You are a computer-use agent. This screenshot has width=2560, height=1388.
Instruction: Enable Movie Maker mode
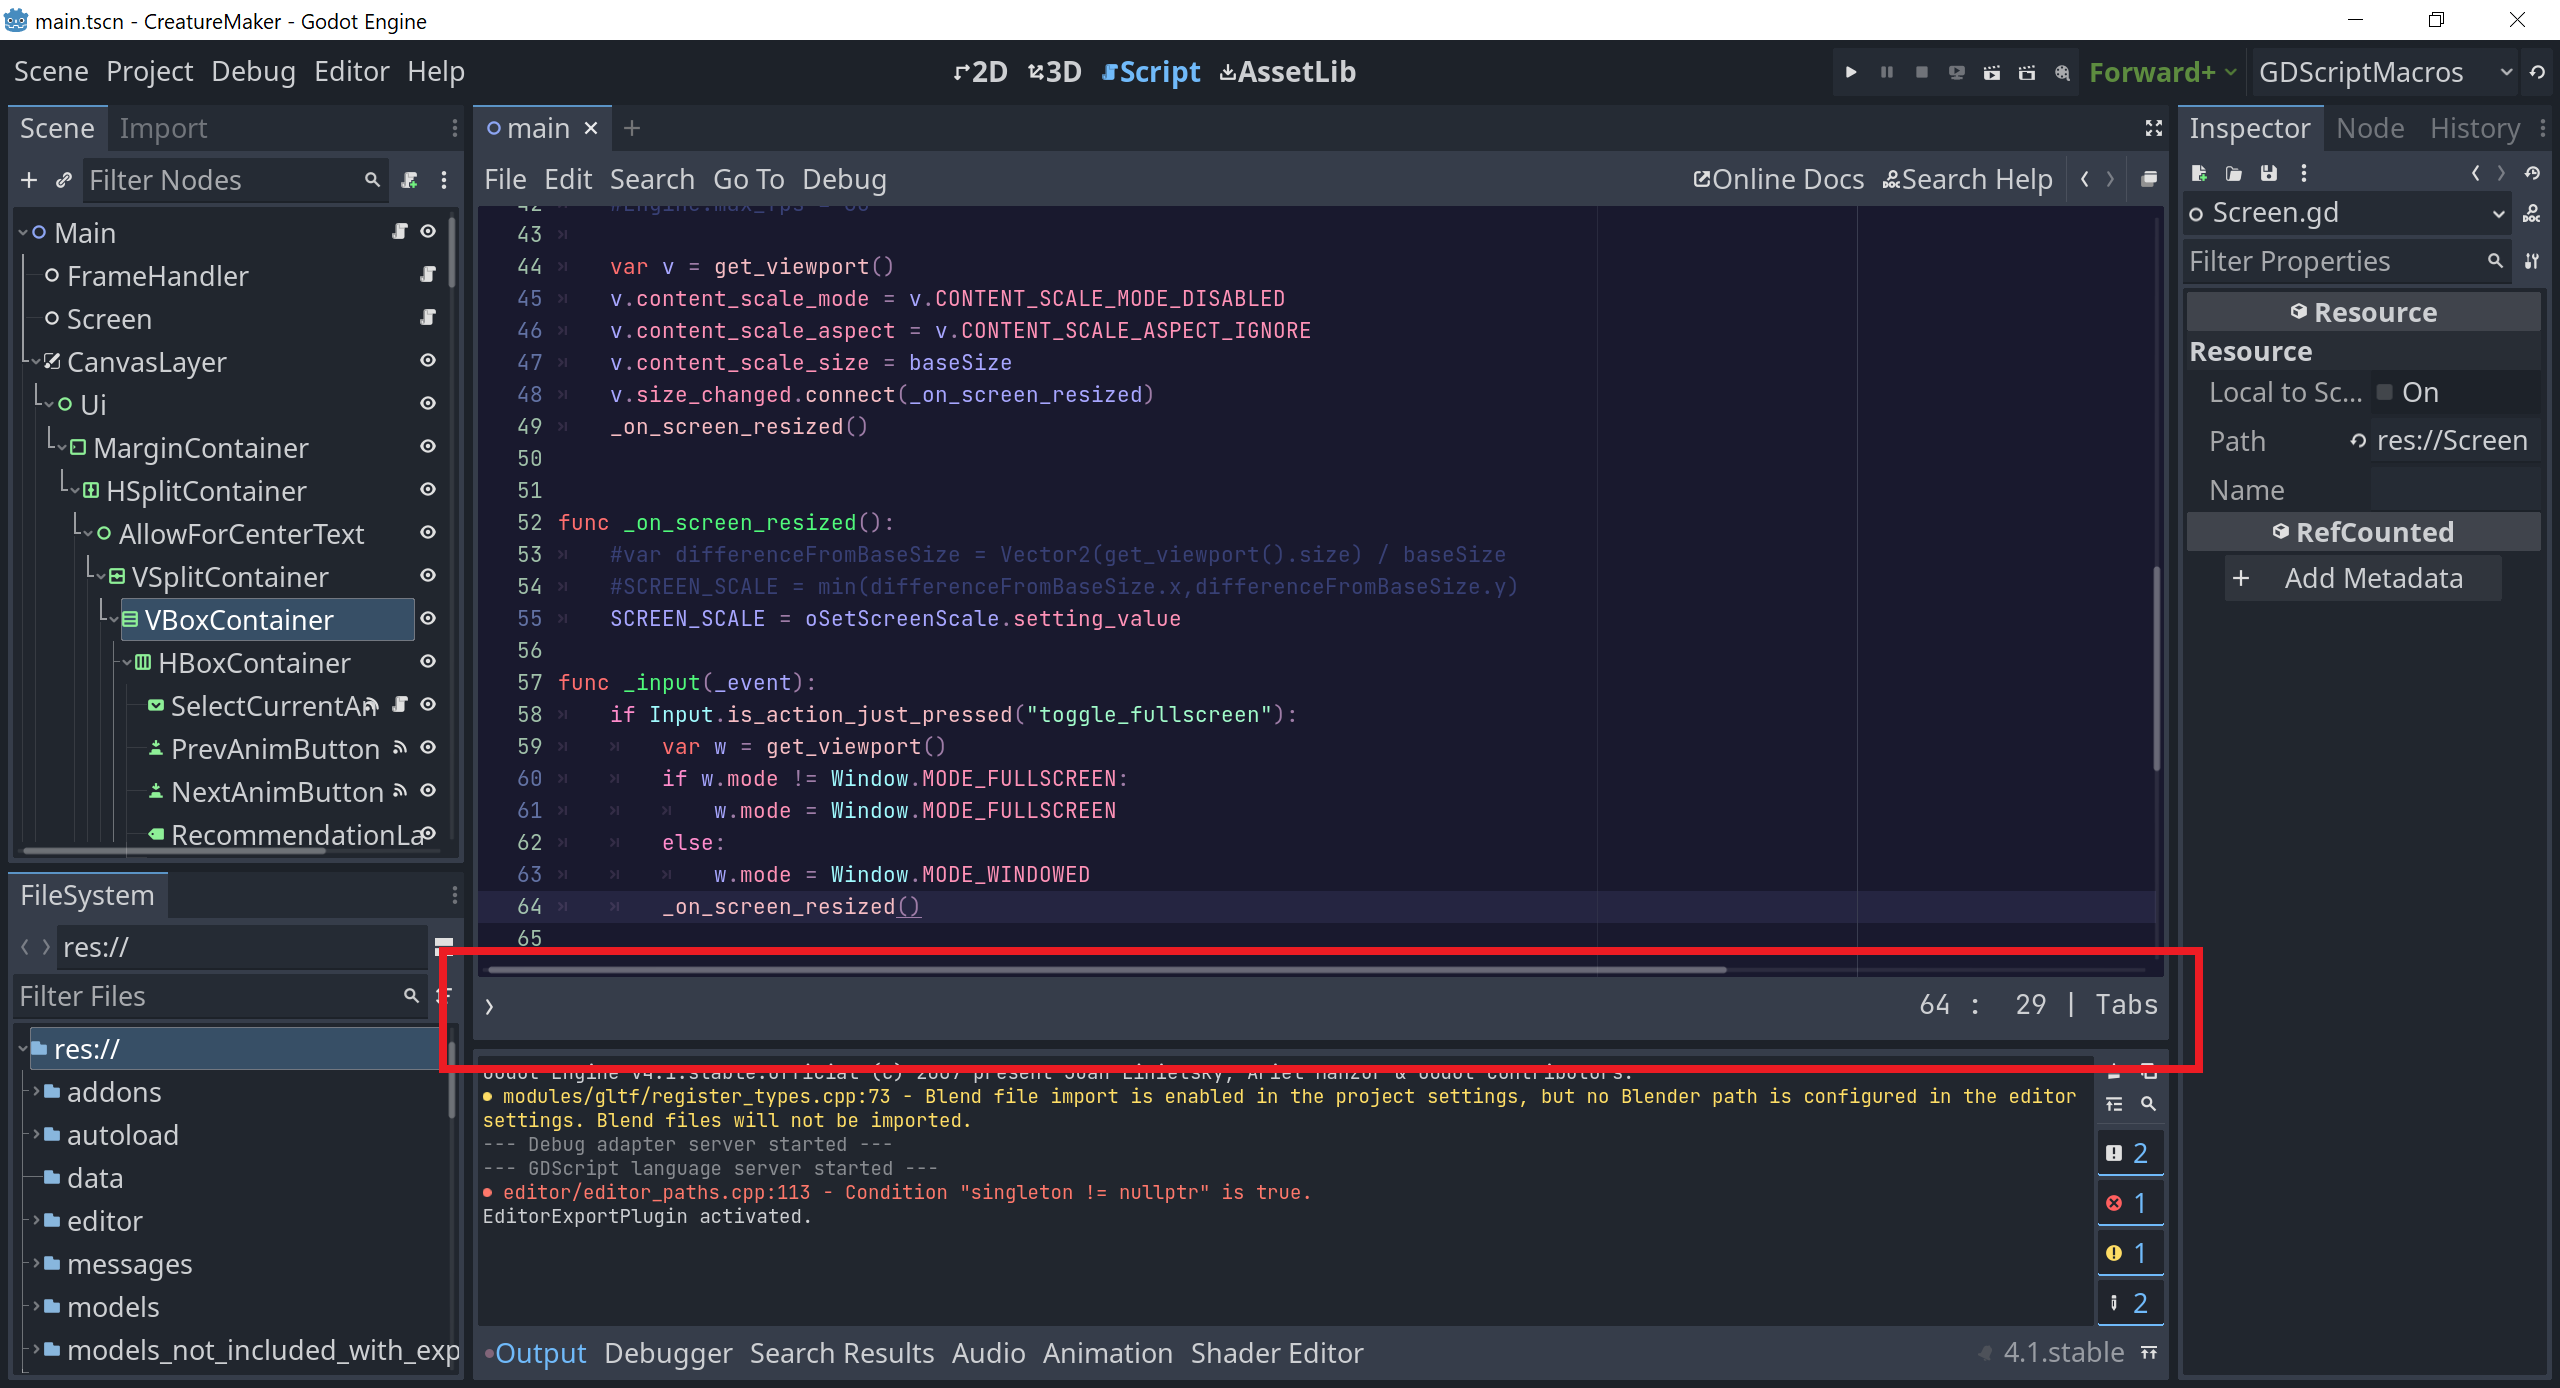click(2062, 71)
